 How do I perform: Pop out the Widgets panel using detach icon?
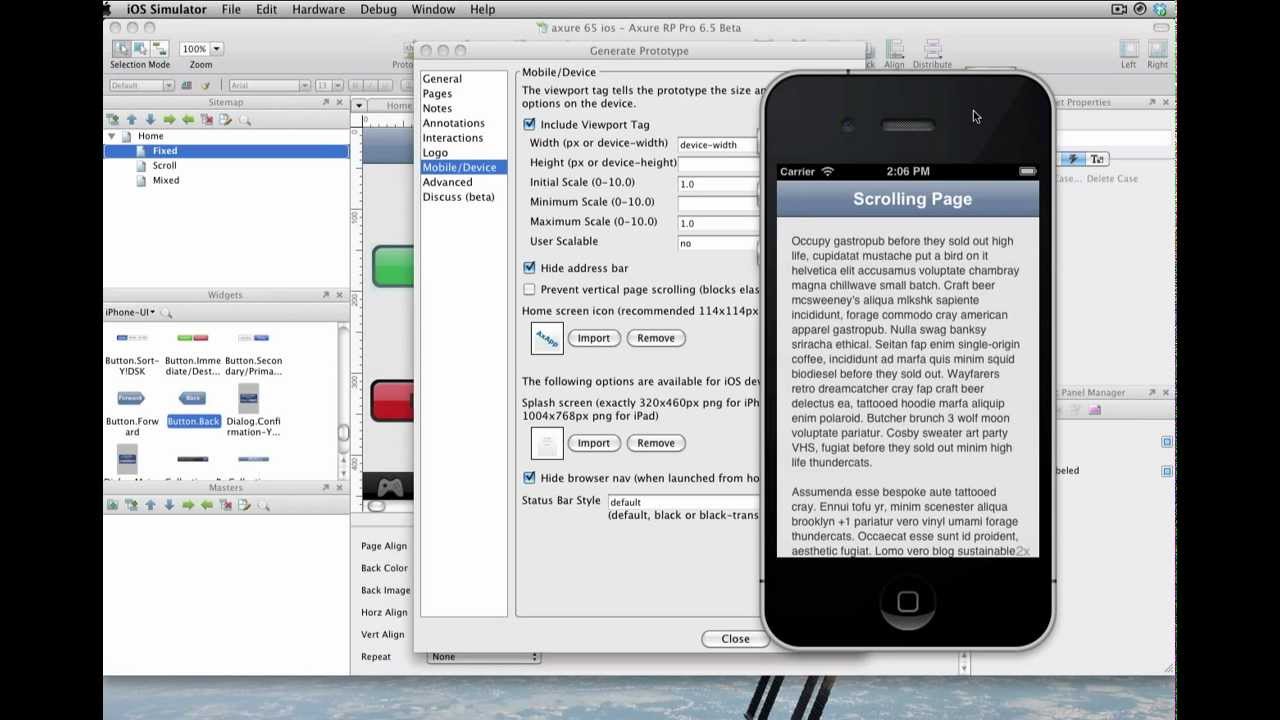tap(326, 295)
